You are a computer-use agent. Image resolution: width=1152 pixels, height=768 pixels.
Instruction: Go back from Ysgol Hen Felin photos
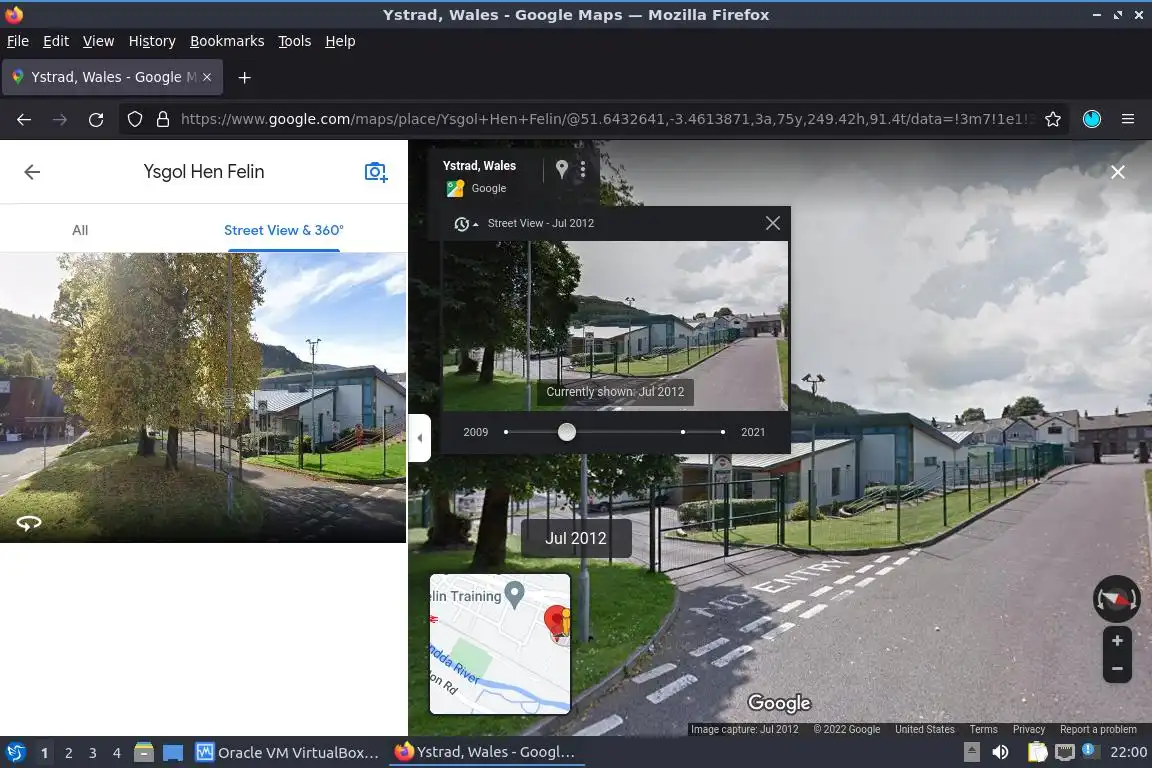[32, 172]
